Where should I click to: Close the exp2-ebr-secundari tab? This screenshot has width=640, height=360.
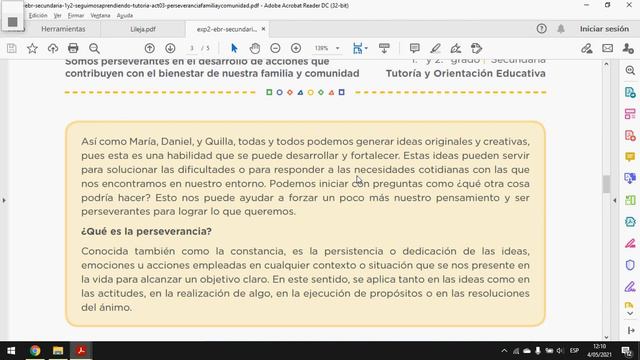click(x=263, y=29)
